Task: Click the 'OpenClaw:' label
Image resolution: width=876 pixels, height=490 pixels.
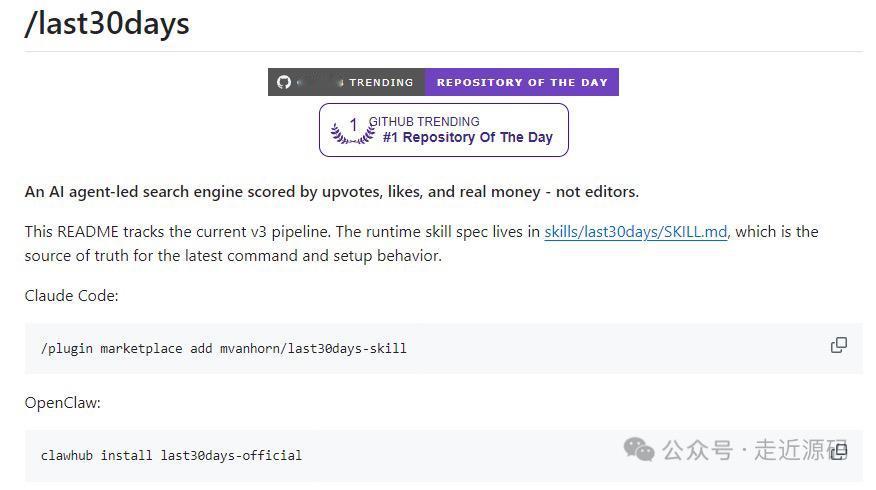Action: [63, 403]
